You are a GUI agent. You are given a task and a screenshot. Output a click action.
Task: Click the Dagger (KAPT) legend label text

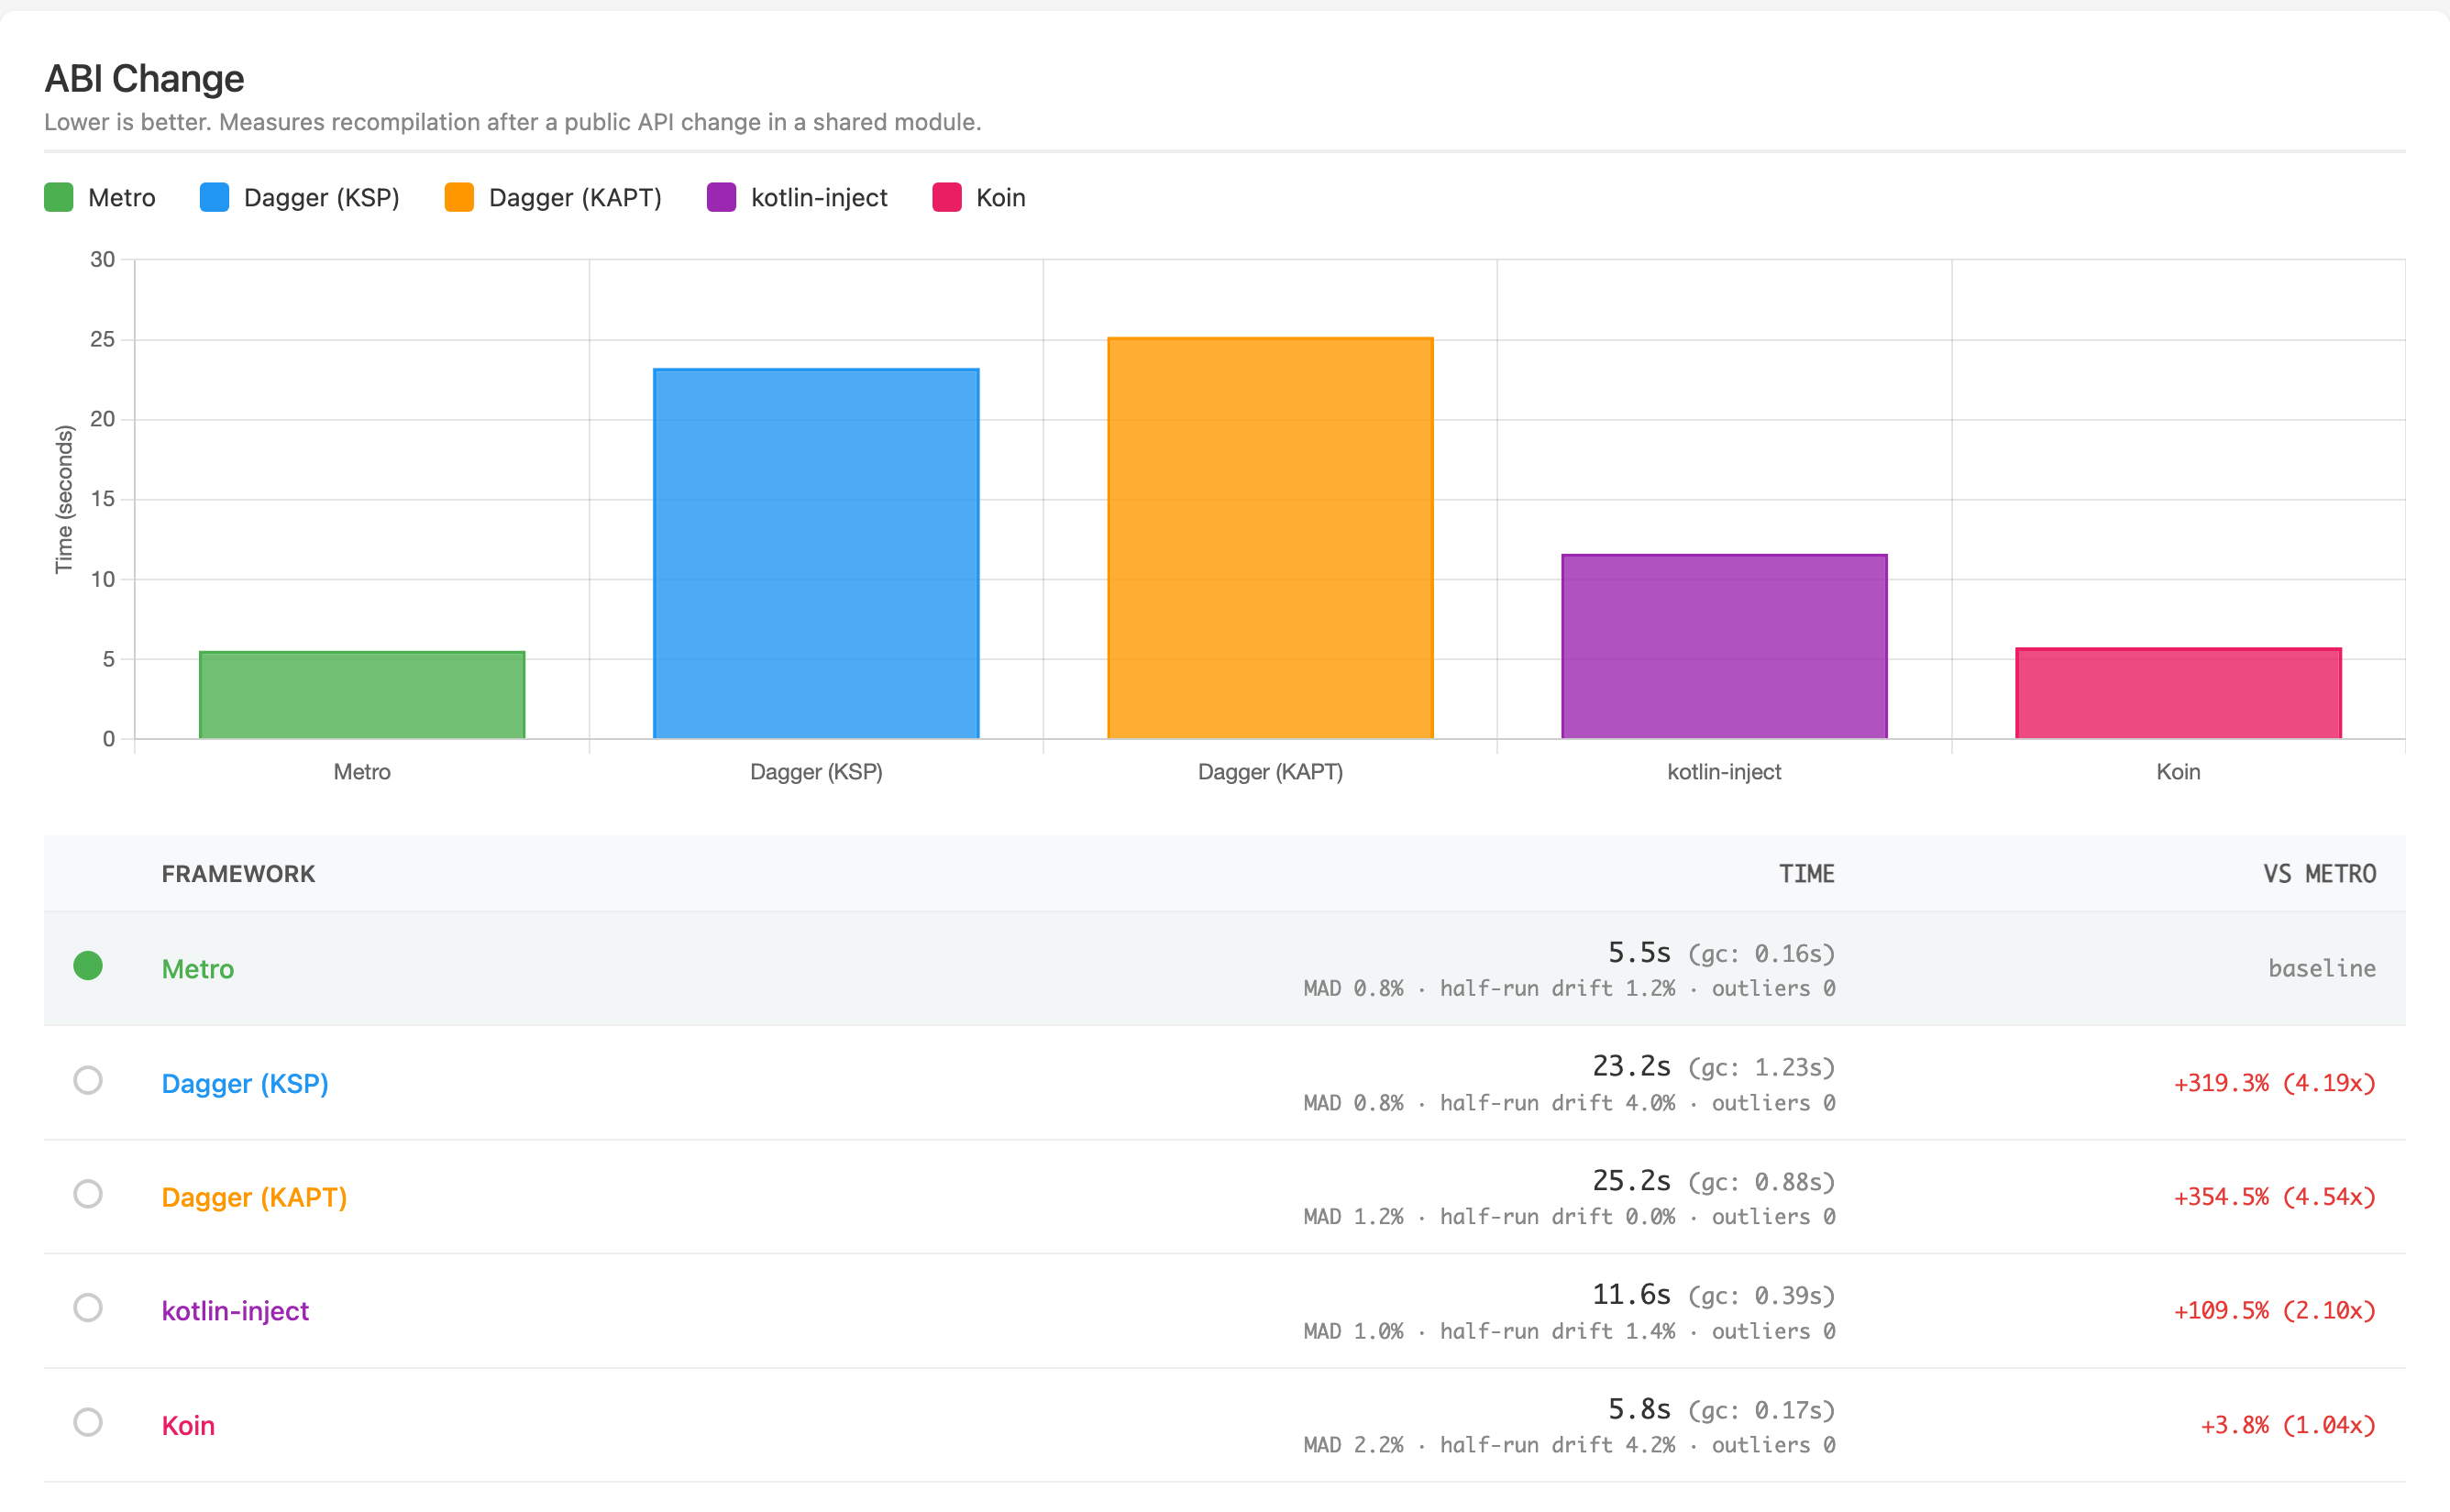coord(575,198)
